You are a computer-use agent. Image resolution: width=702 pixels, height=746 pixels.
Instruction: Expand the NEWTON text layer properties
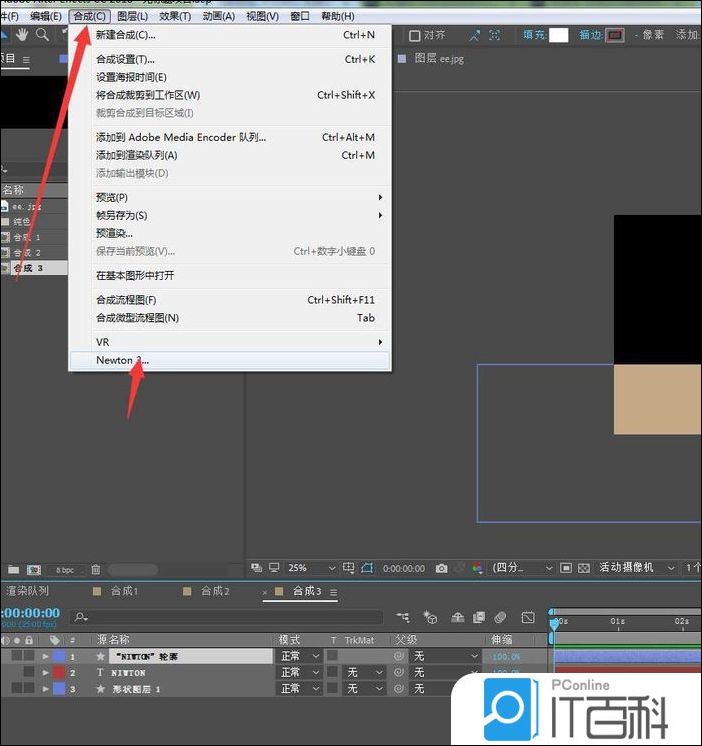click(45, 673)
